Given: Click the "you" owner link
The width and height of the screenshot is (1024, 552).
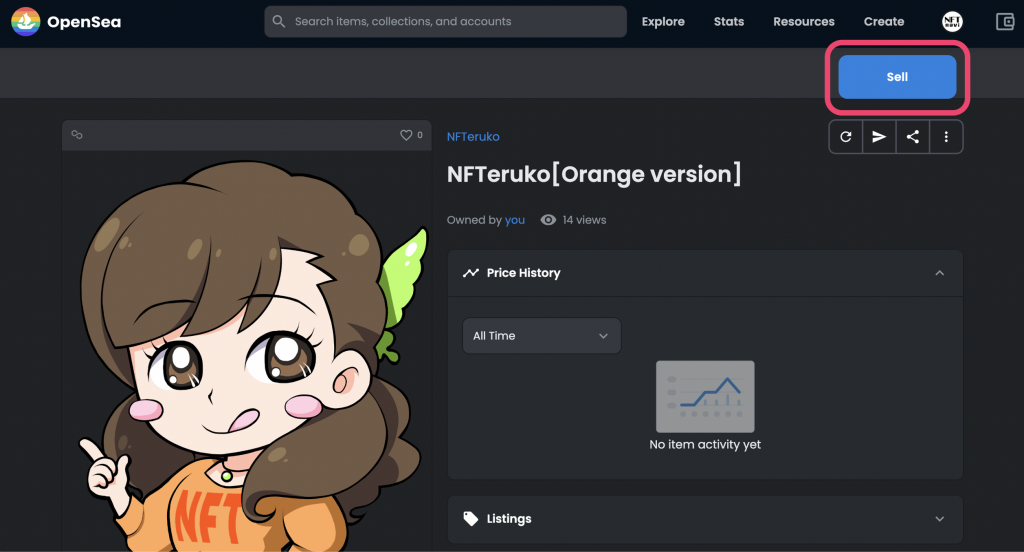Looking at the screenshot, I should pyautogui.click(x=514, y=220).
